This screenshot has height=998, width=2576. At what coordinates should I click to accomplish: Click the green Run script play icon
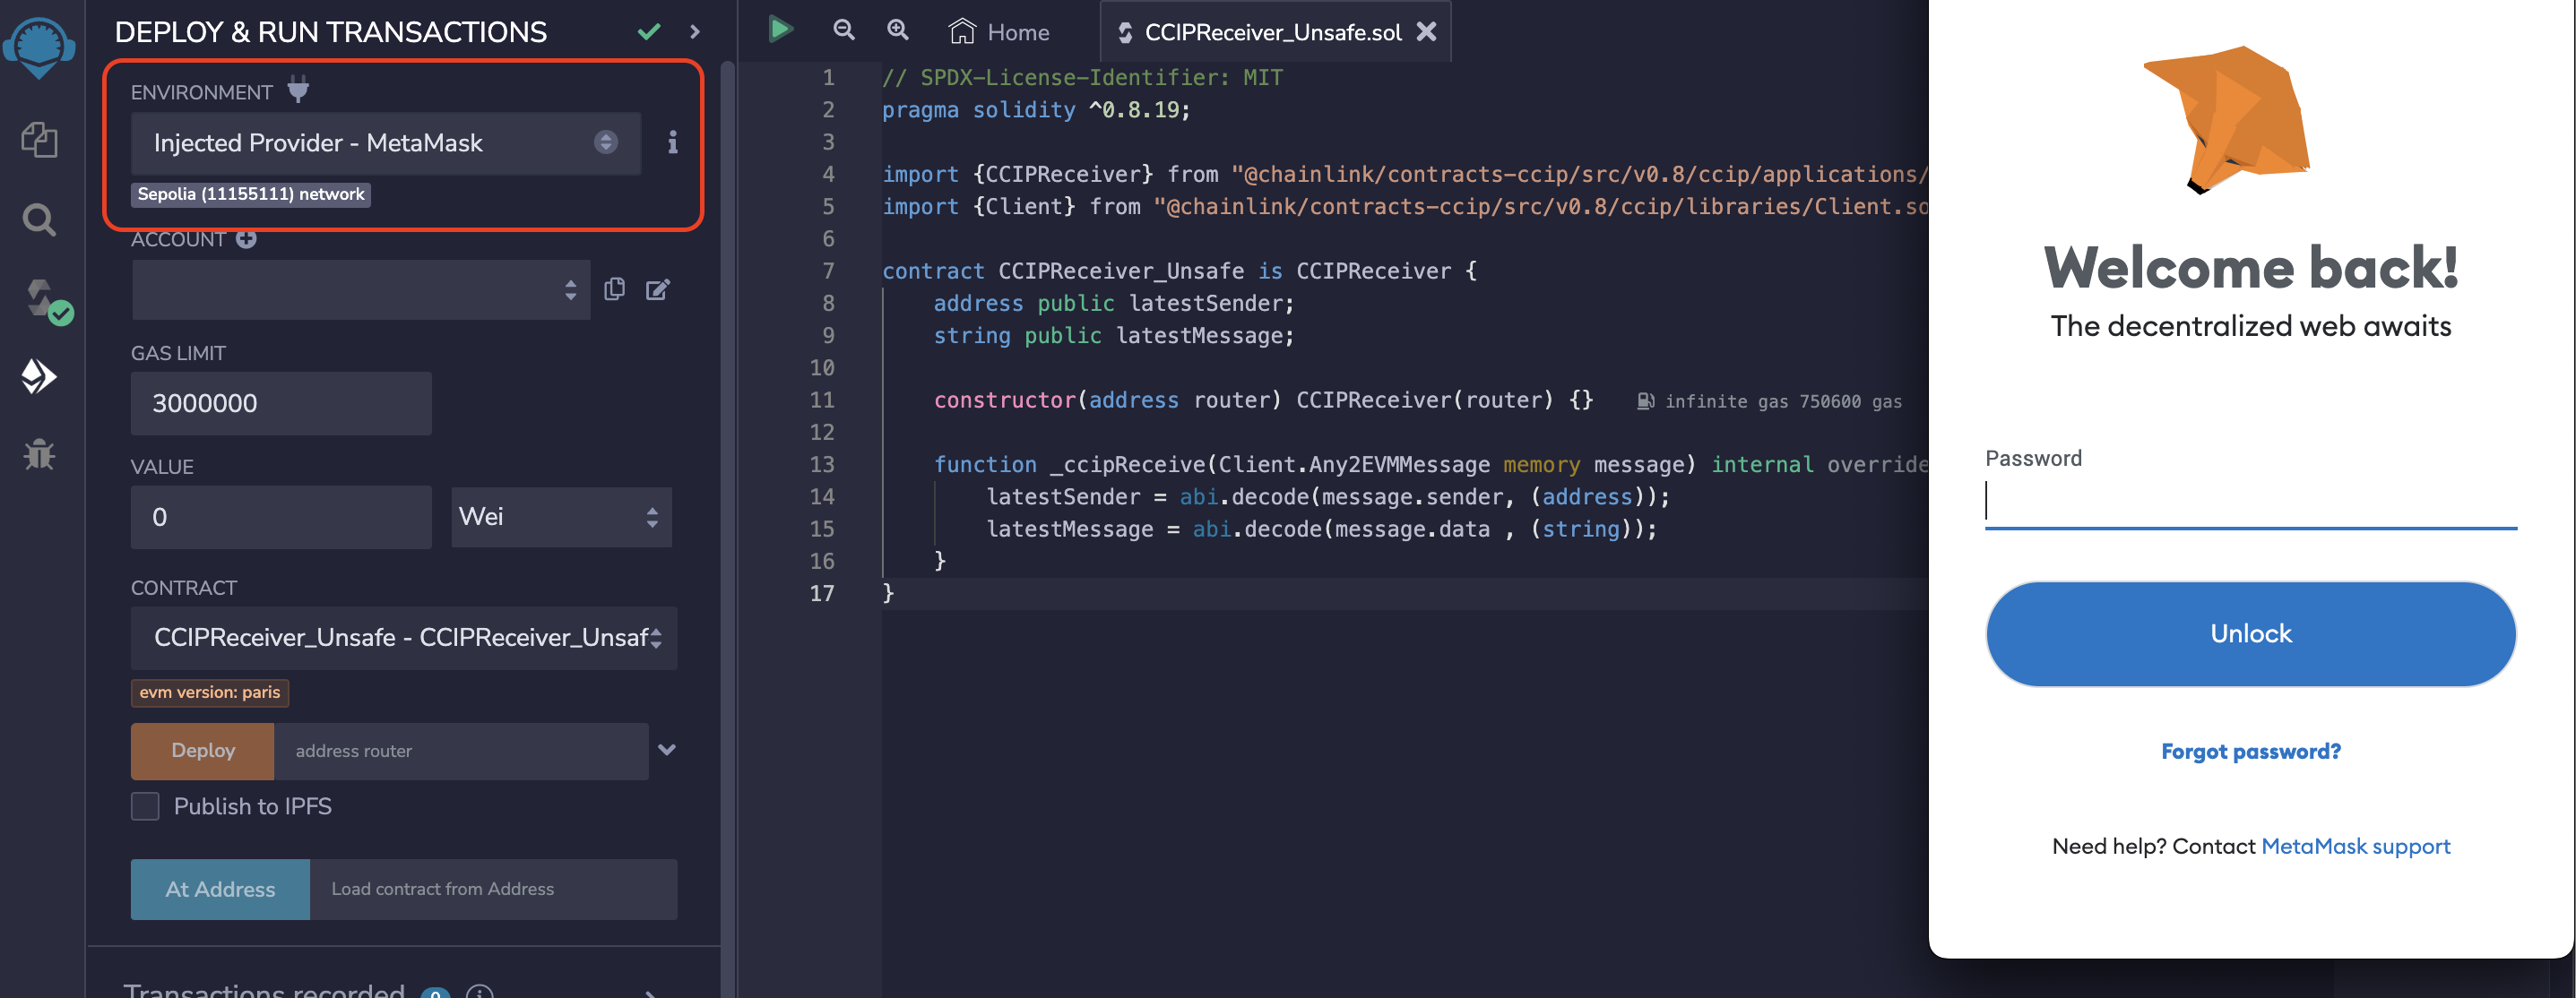780,30
